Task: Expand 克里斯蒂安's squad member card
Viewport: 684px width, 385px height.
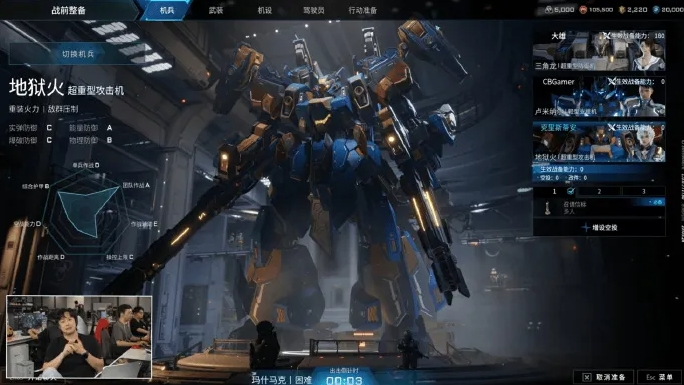Action: point(599,142)
